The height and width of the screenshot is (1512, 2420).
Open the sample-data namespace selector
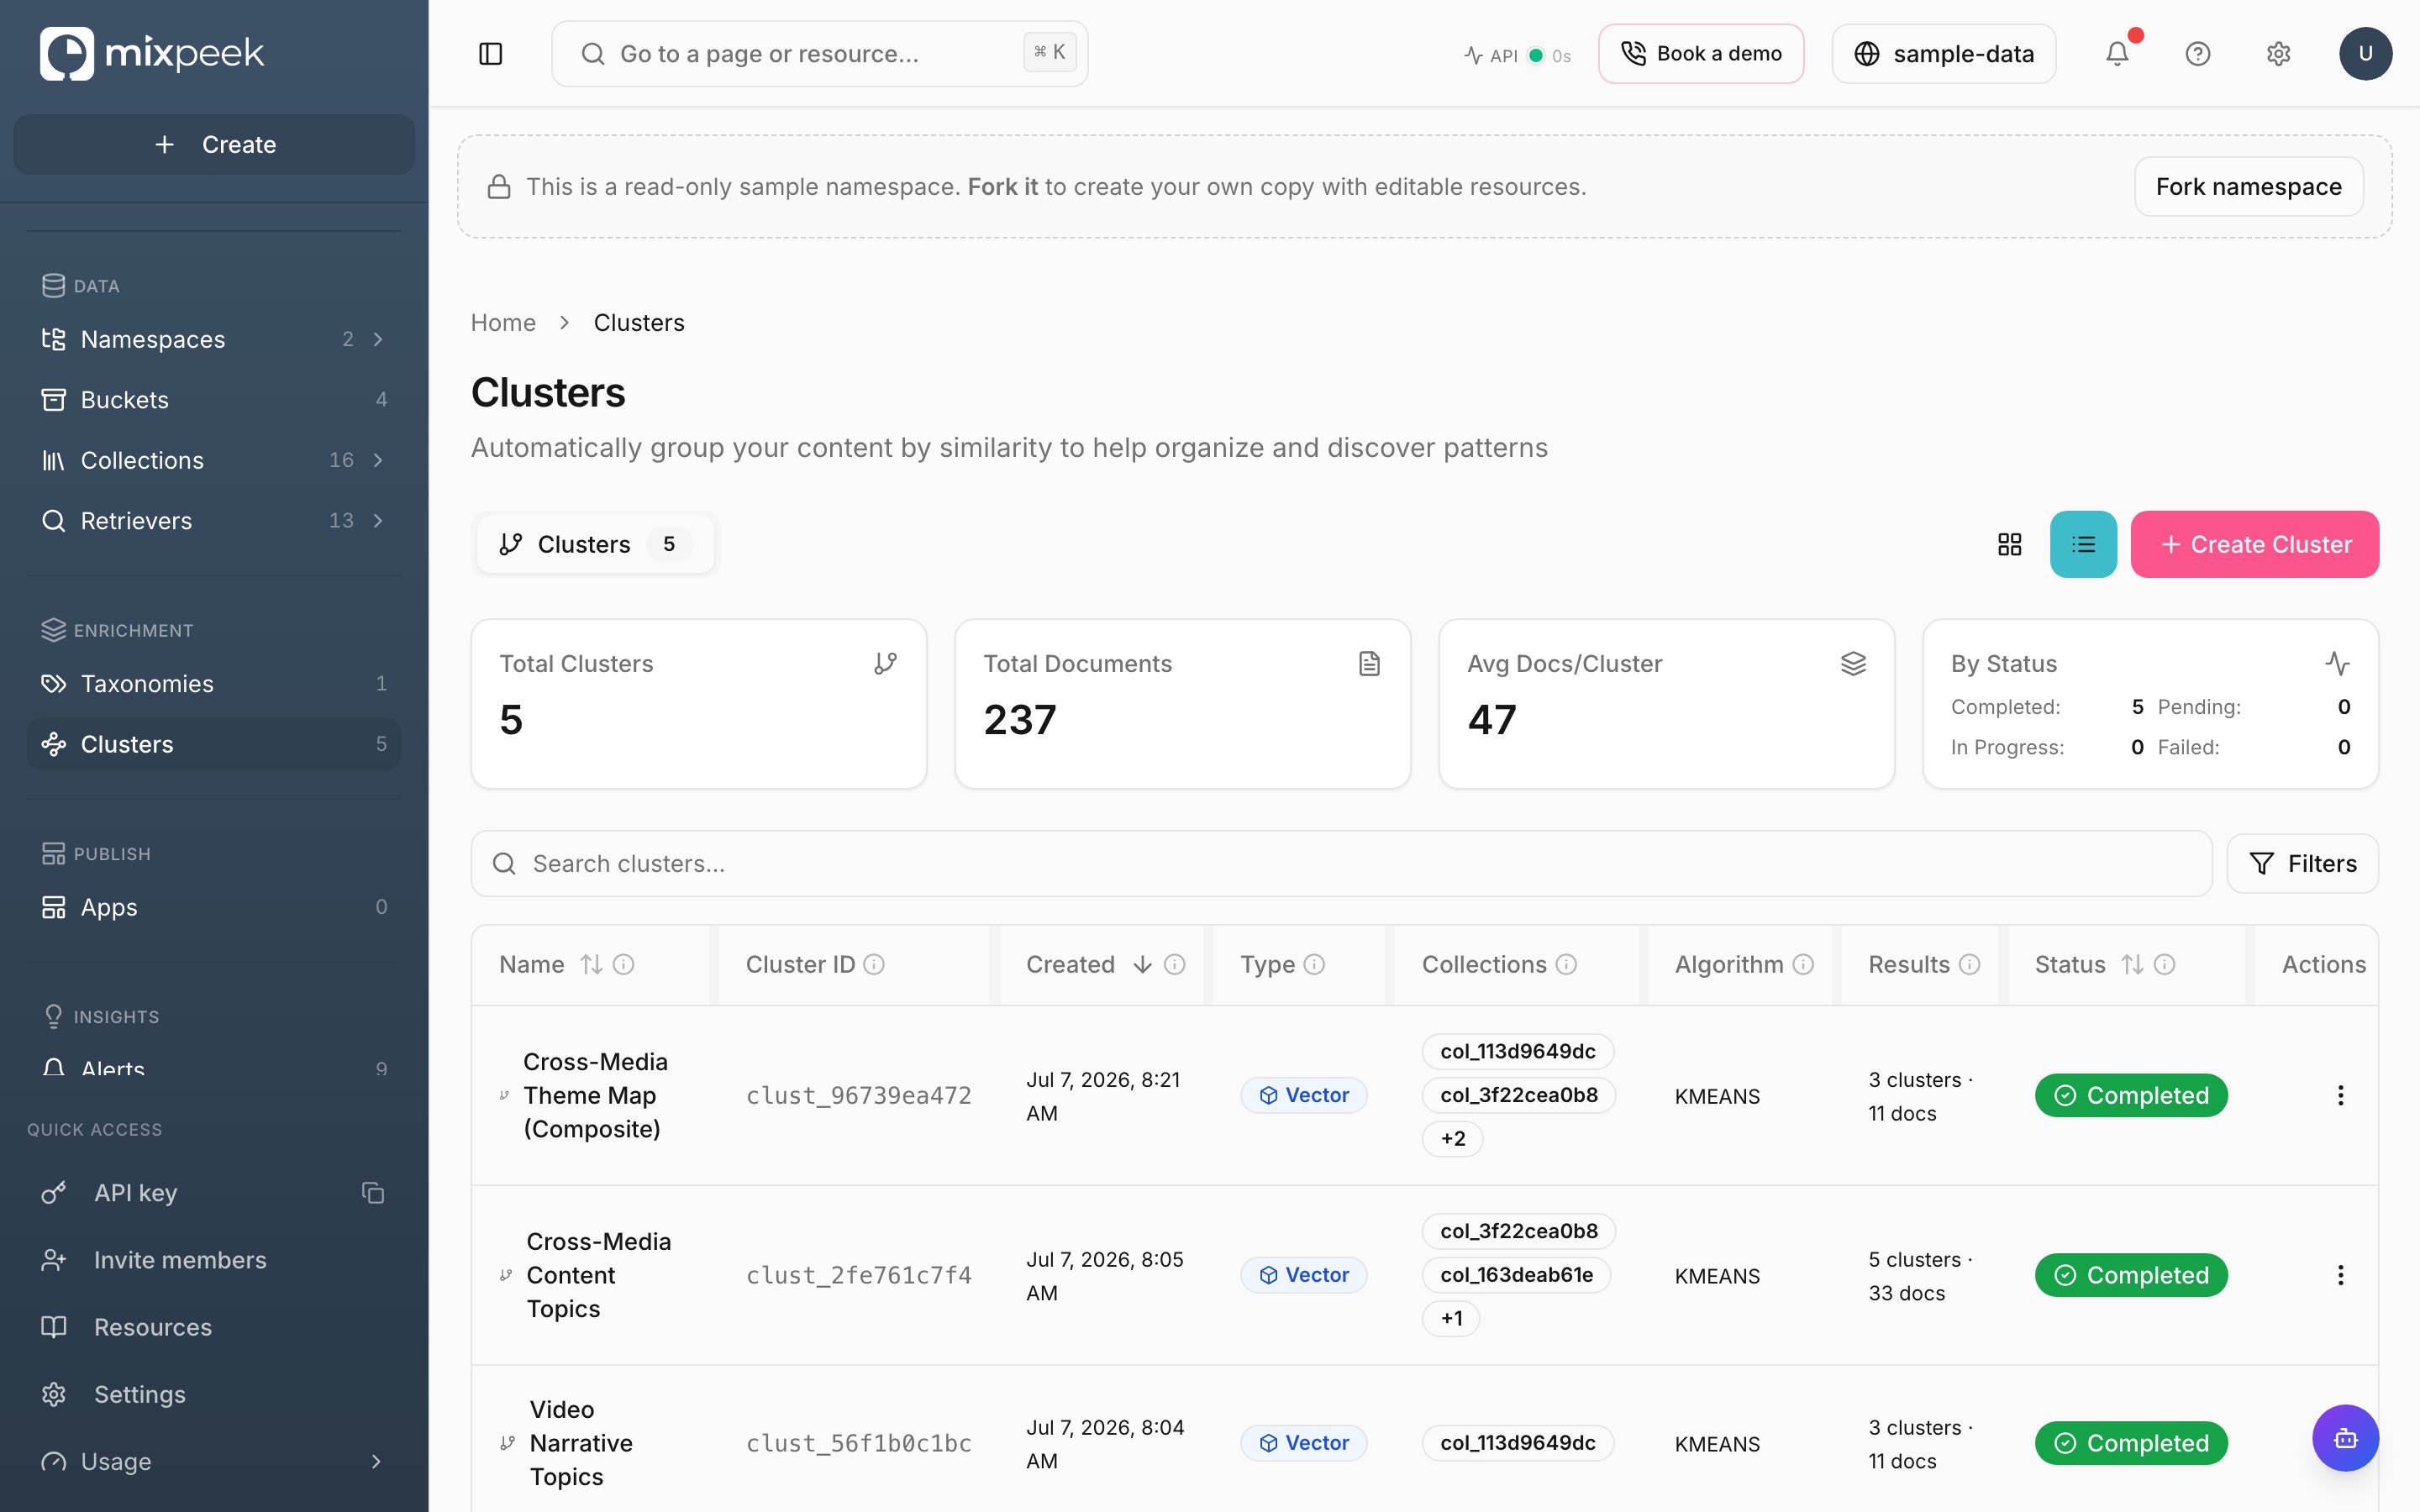tap(1943, 54)
